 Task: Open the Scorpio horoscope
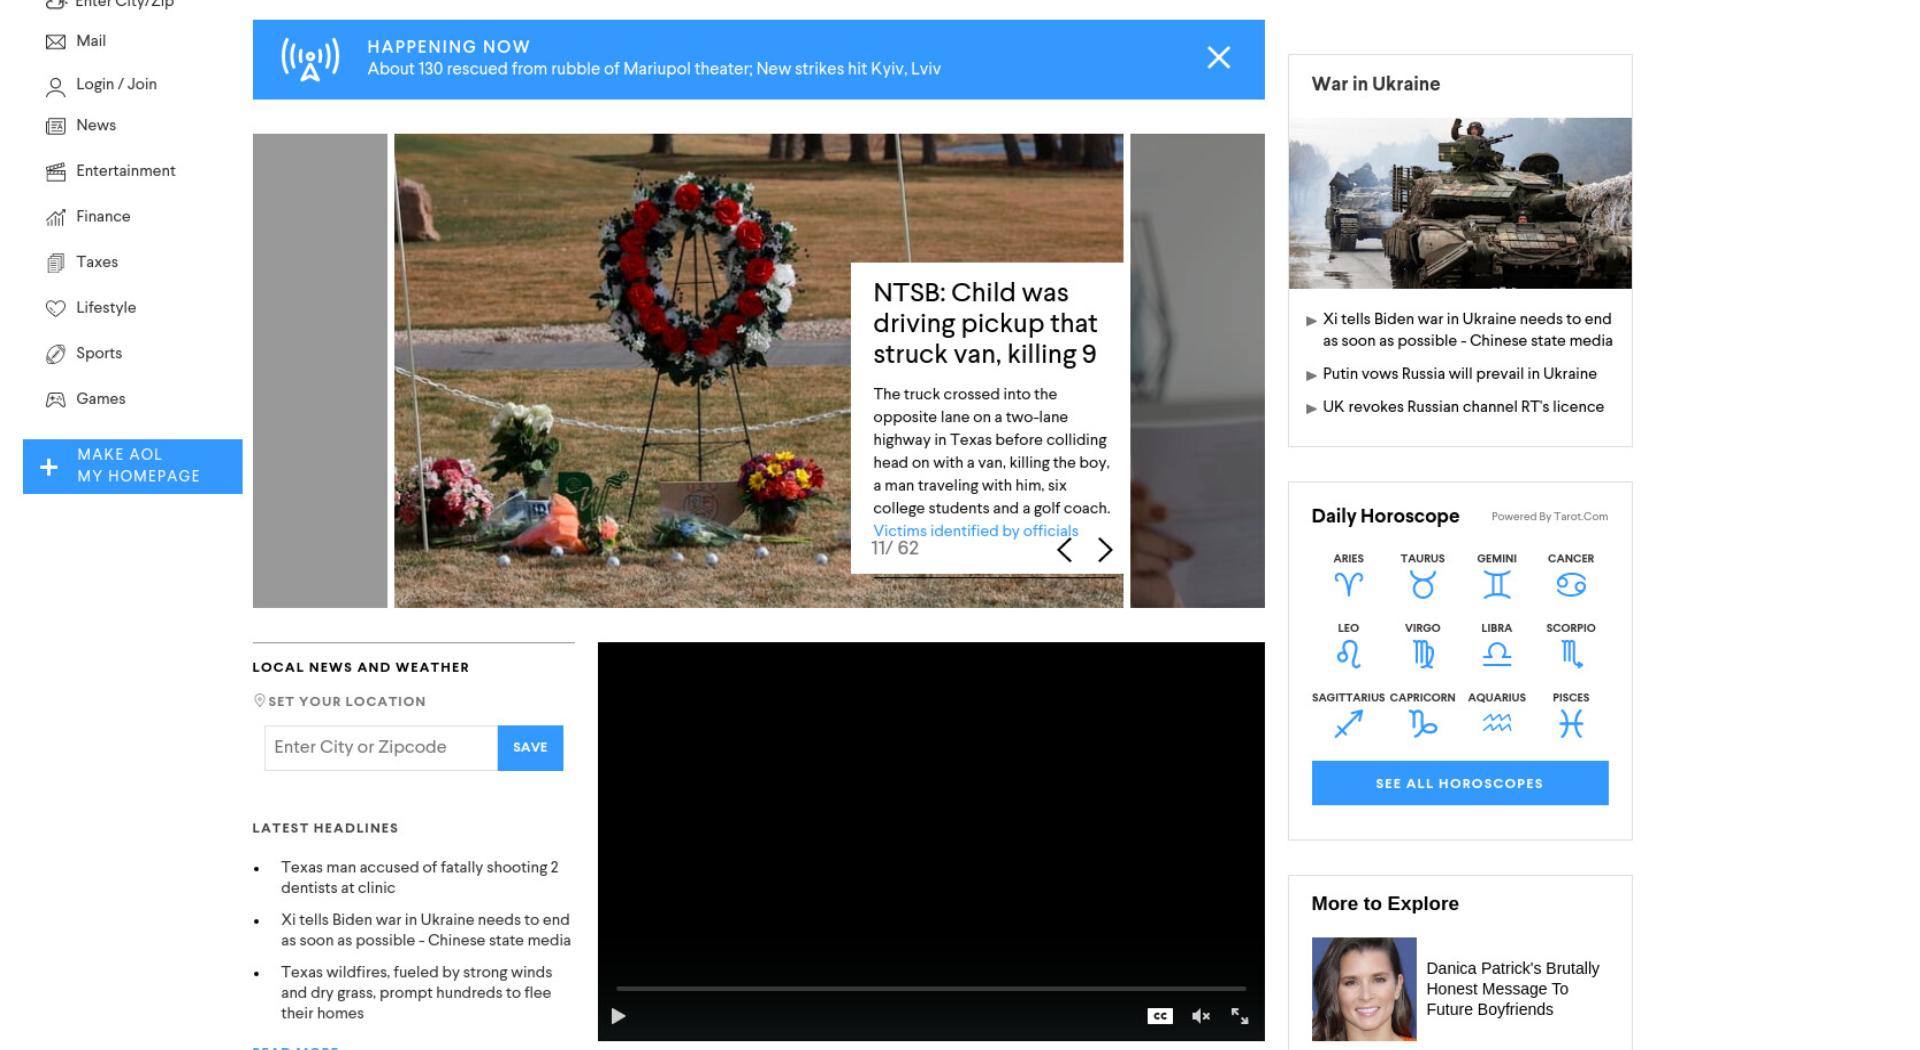tap(1571, 645)
